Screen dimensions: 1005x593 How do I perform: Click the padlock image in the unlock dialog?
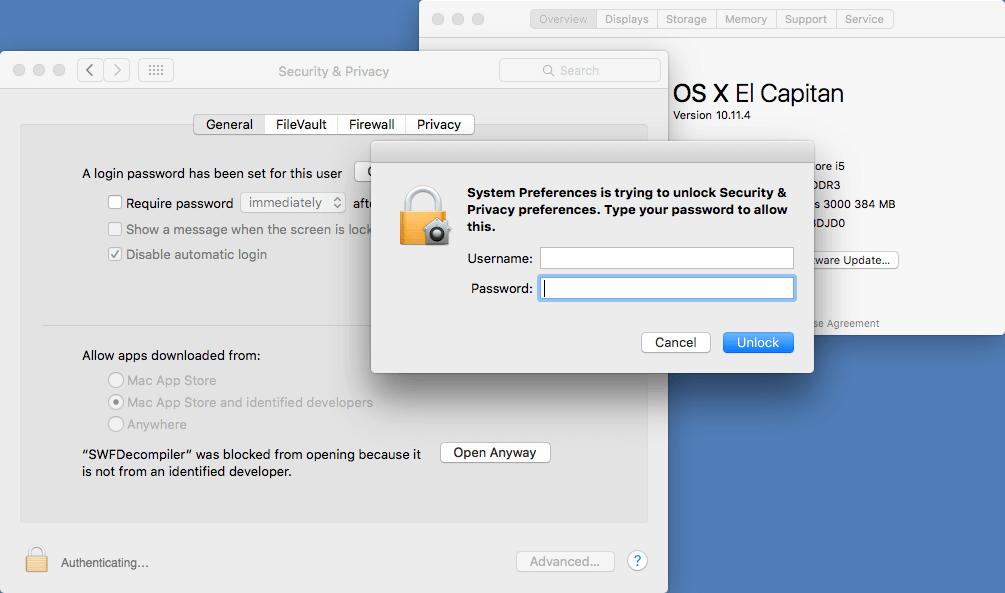pyautogui.click(x=424, y=216)
